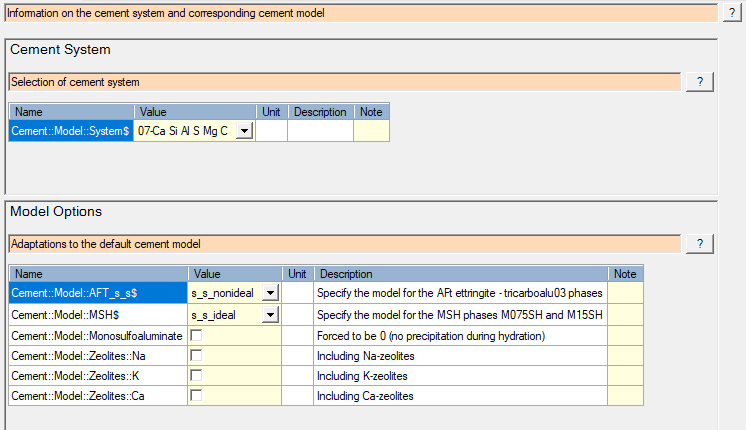Click the Unit header in Cement System table
Image resolution: width=746 pixels, height=430 pixels.
coord(271,112)
